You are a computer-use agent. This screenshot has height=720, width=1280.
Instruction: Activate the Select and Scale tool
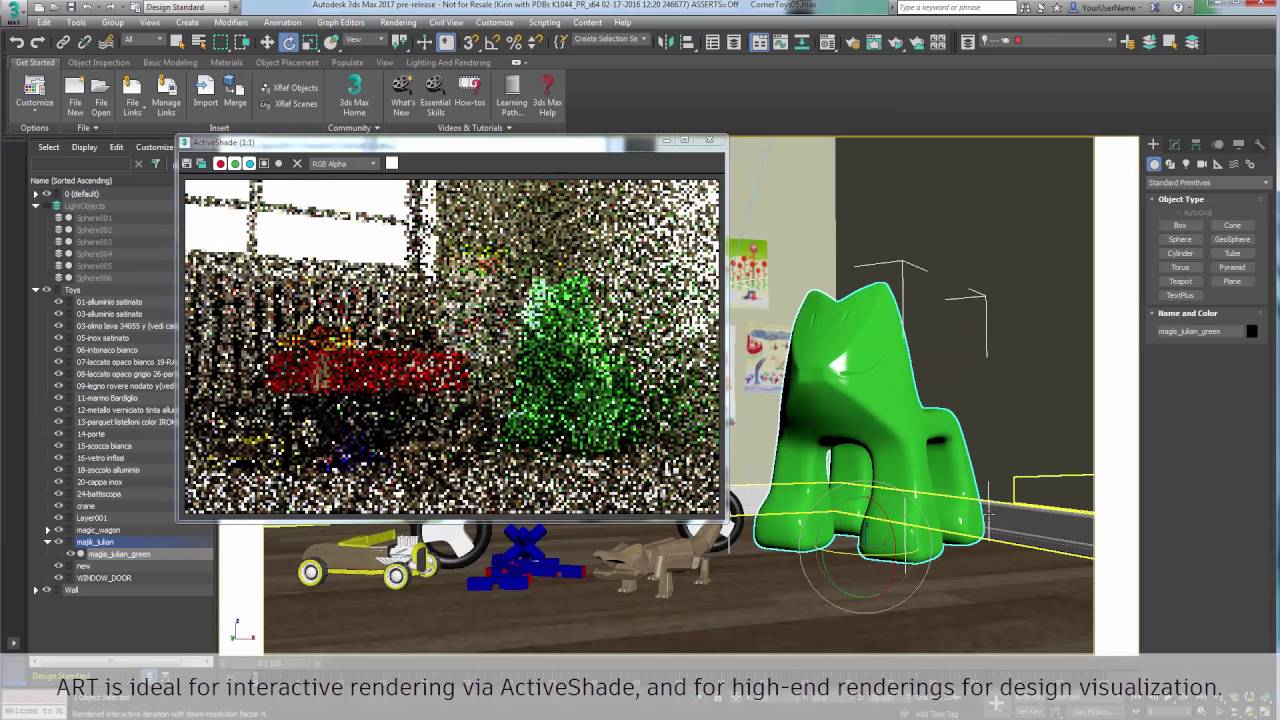coord(311,42)
